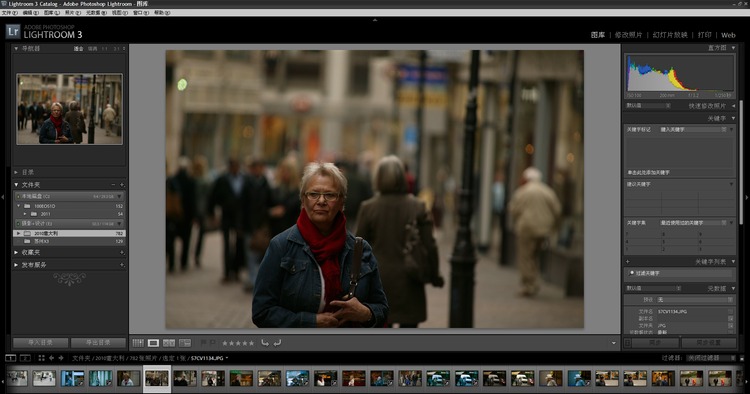Image resolution: width=750 pixels, height=394 pixels.
Task: Click the navigator preview thumbnail
Action: (x=69, y=109)
